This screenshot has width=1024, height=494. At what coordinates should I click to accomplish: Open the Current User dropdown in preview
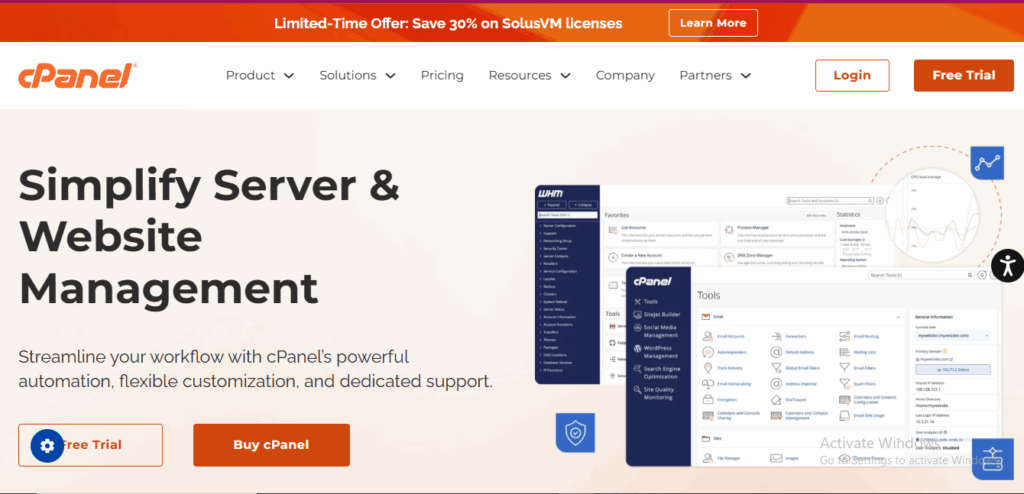(x=953, y=335)
